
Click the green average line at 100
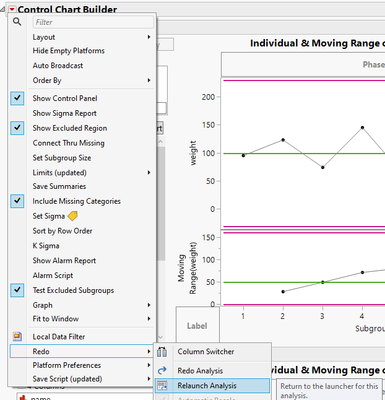pos(304,153)
